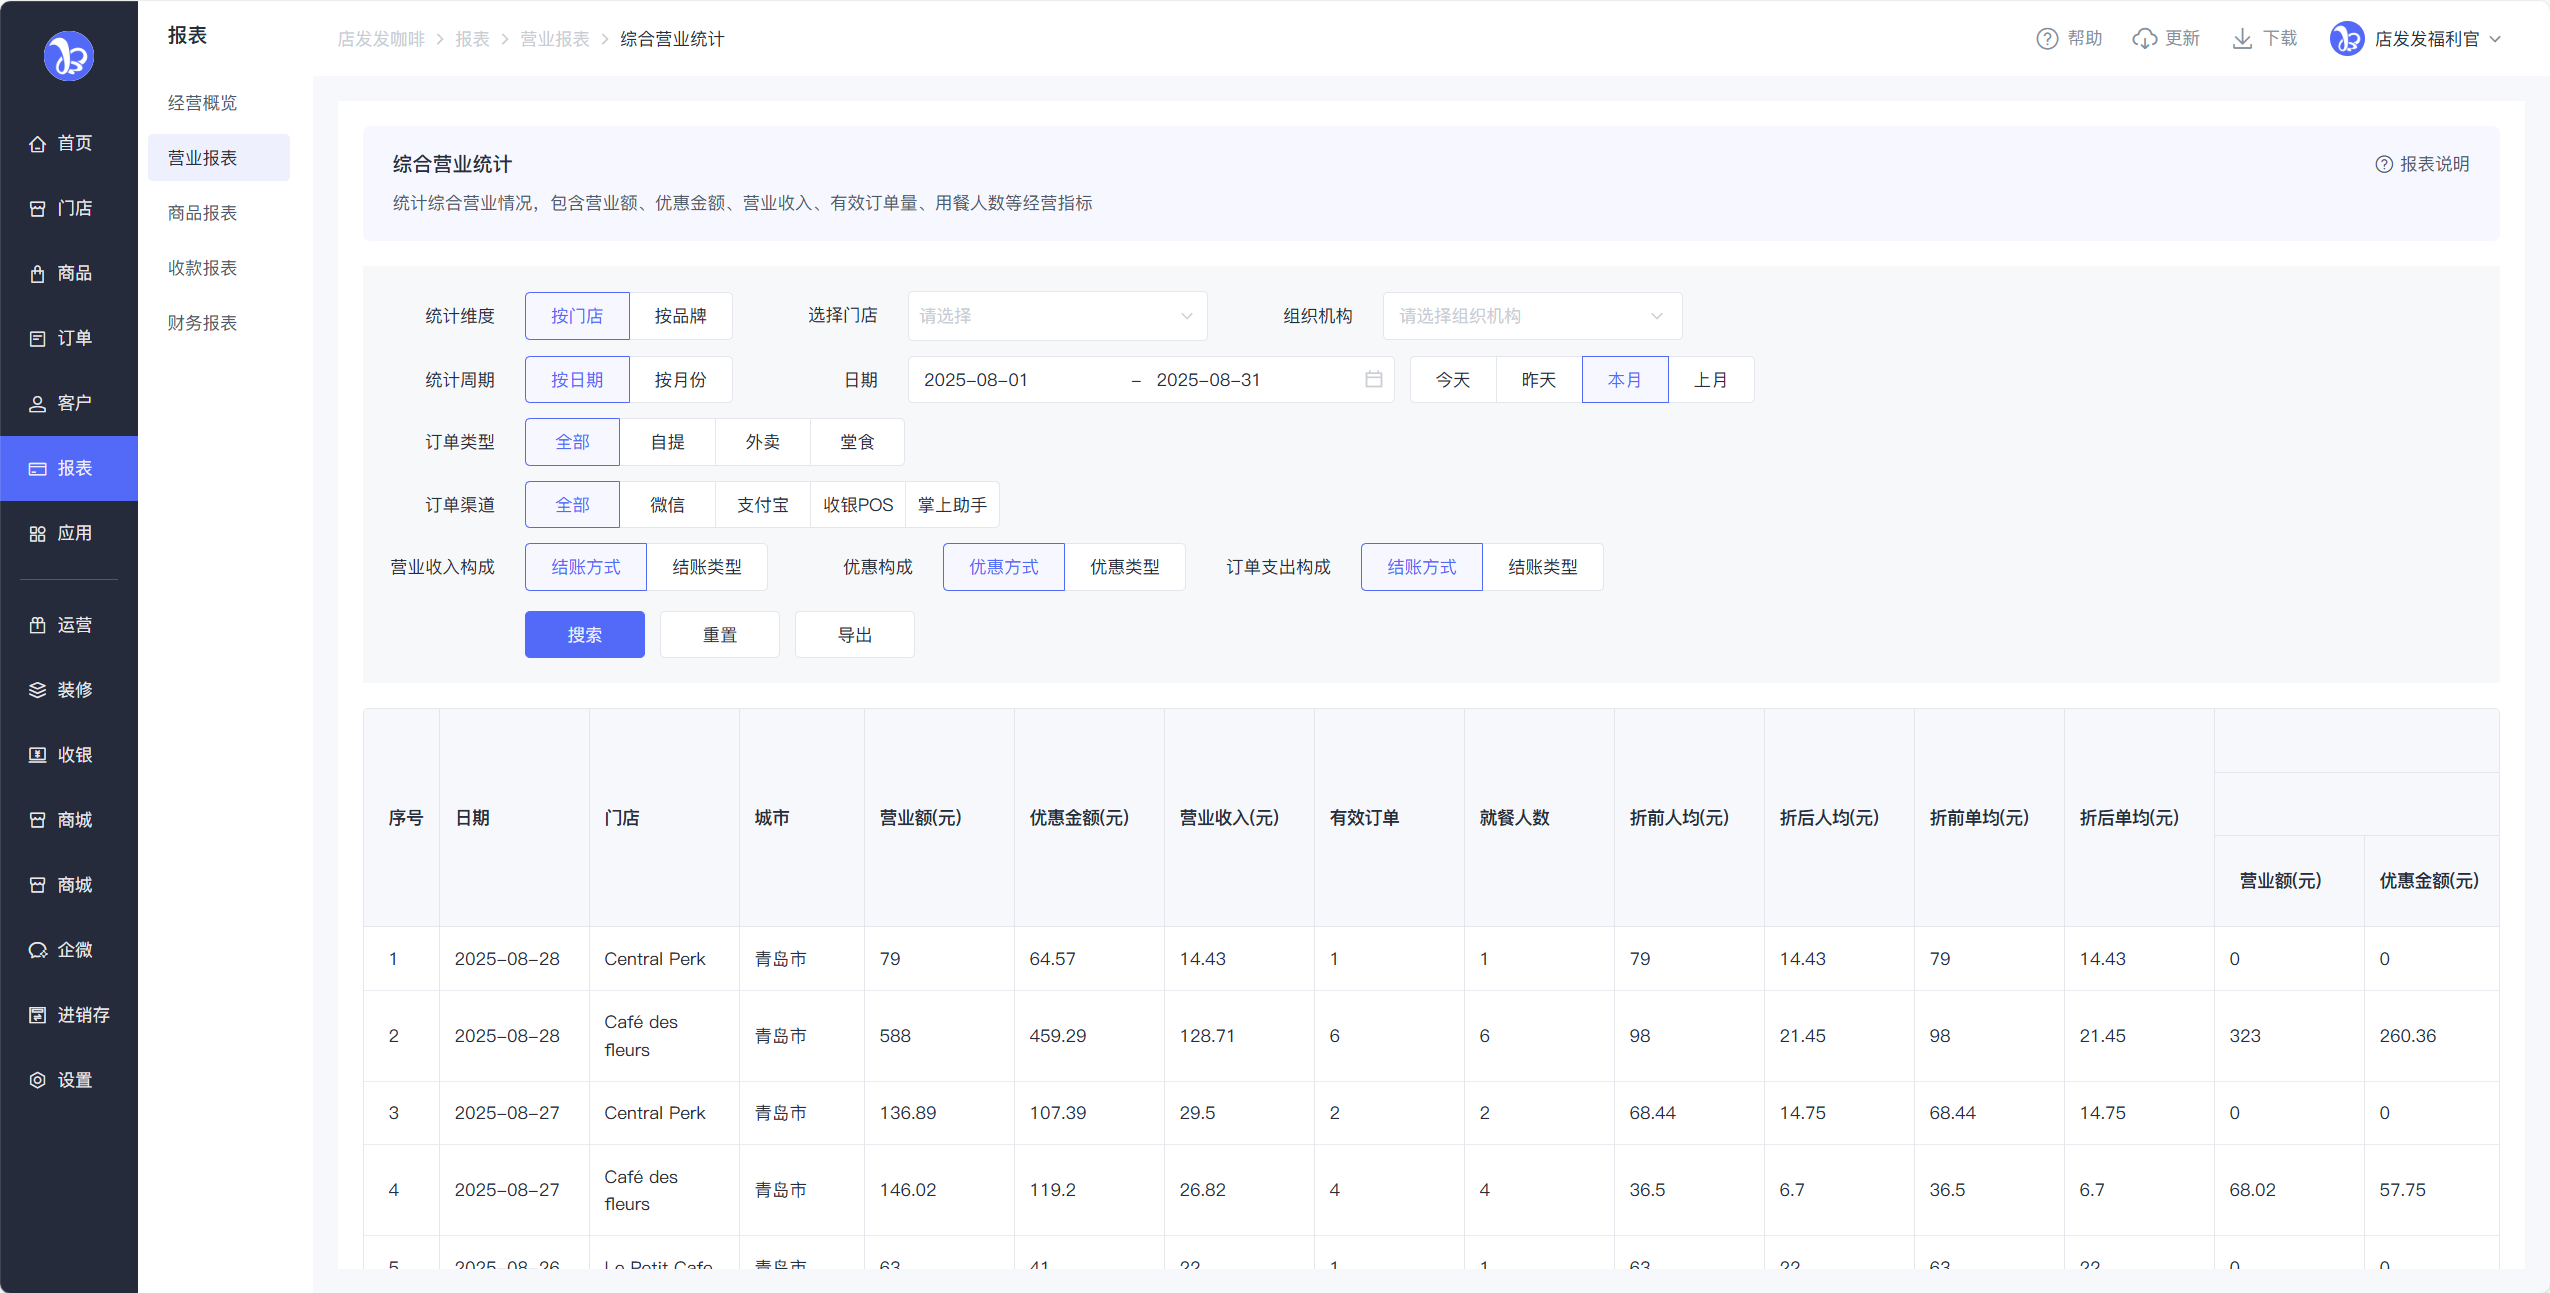Click cell 459.29 in row 2
The width and height of the screenshot is (2550, 1293).
[x=1057, y=1036]
